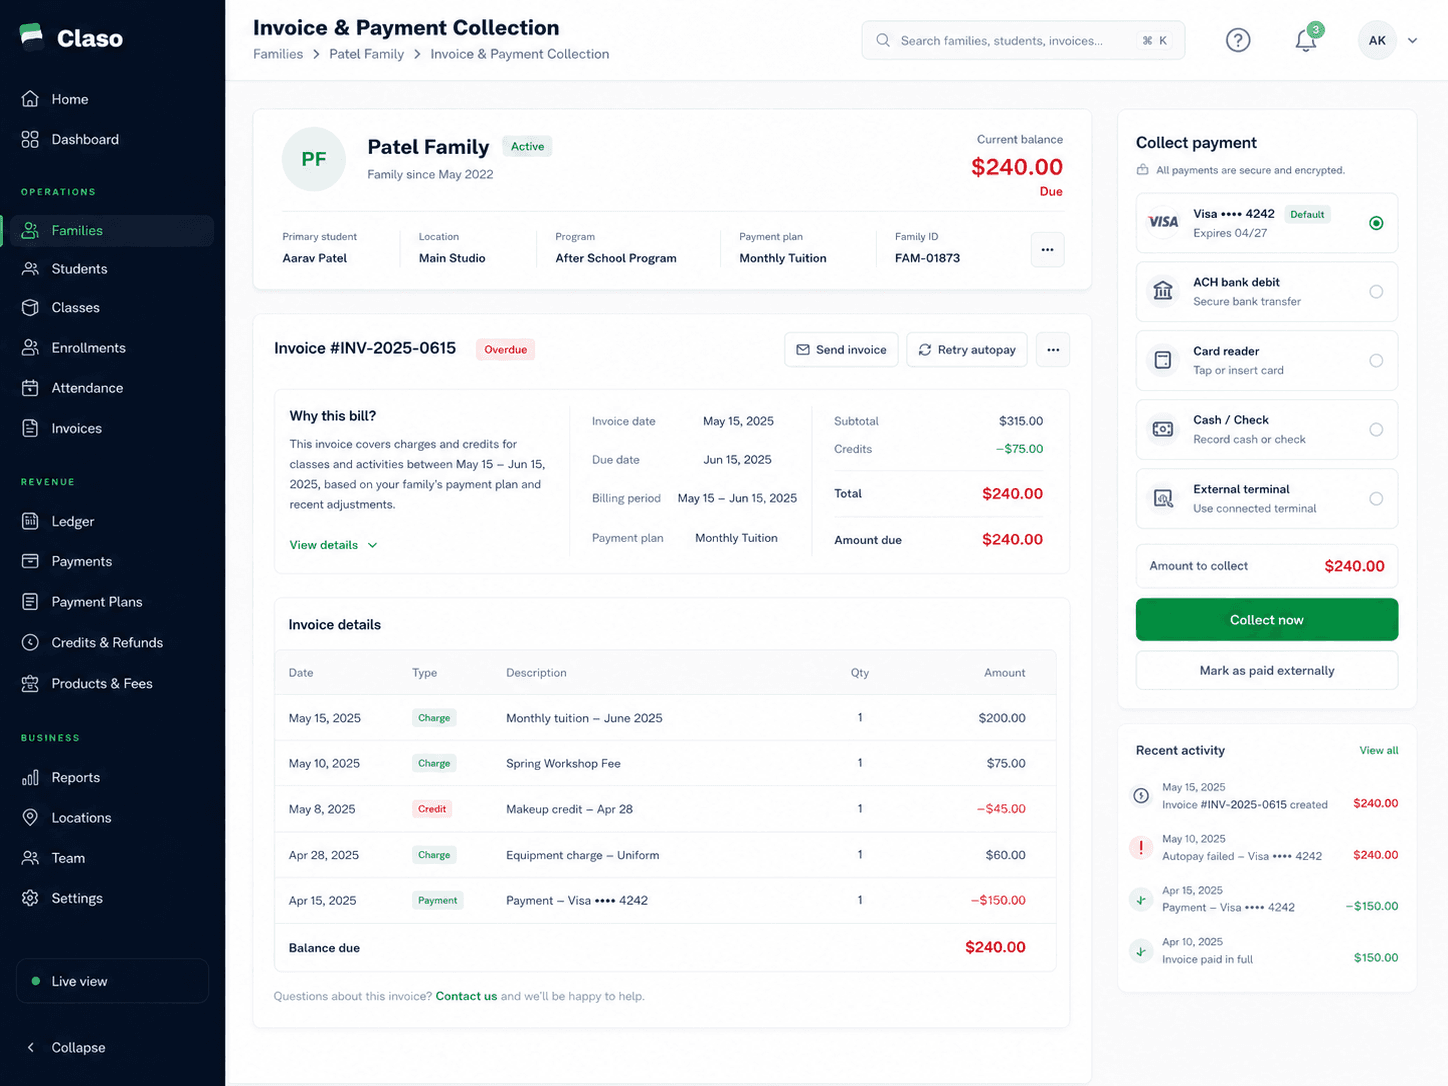Select Cash / Check radio button
This screenshot has height=1086, width=1448.
[x=1376, y=430]
